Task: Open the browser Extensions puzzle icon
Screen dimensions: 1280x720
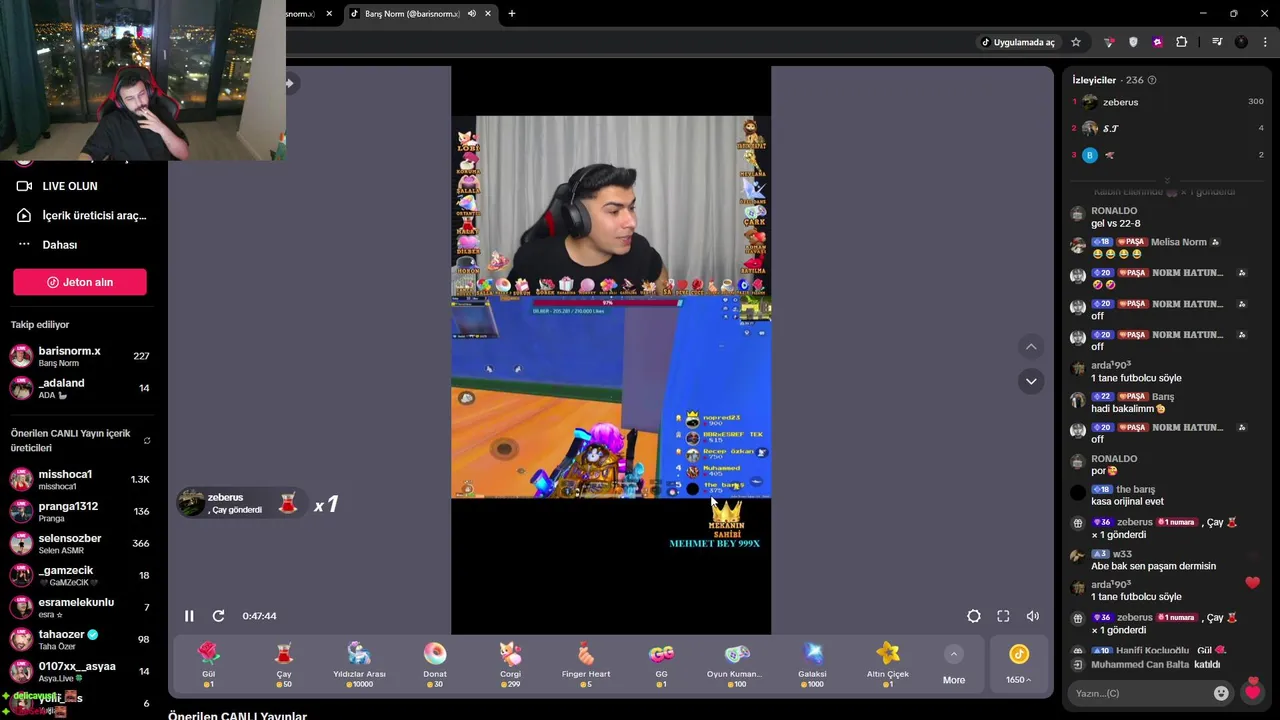Action: (x=1182, y=42)
